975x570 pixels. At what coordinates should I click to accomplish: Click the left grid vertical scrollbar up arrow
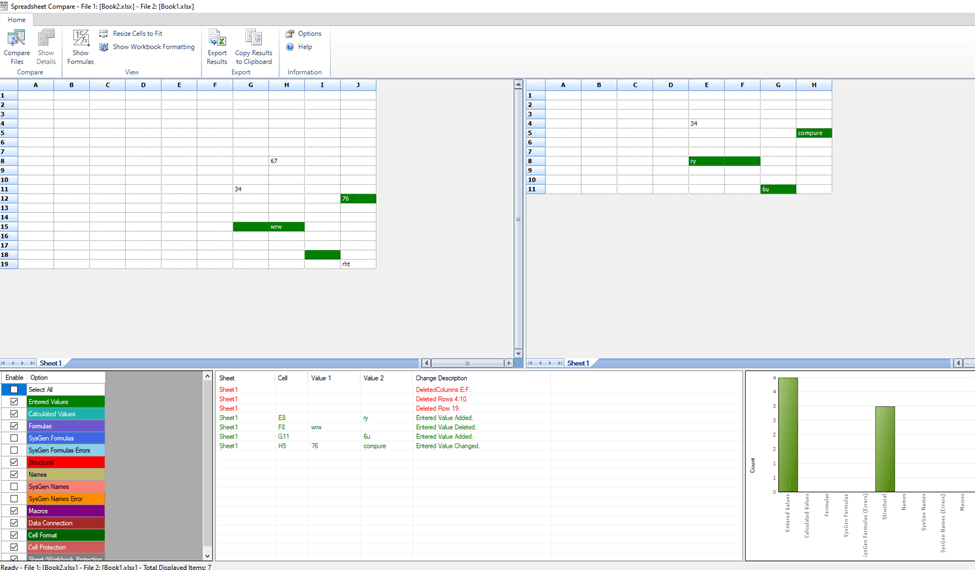pos(518,84)
